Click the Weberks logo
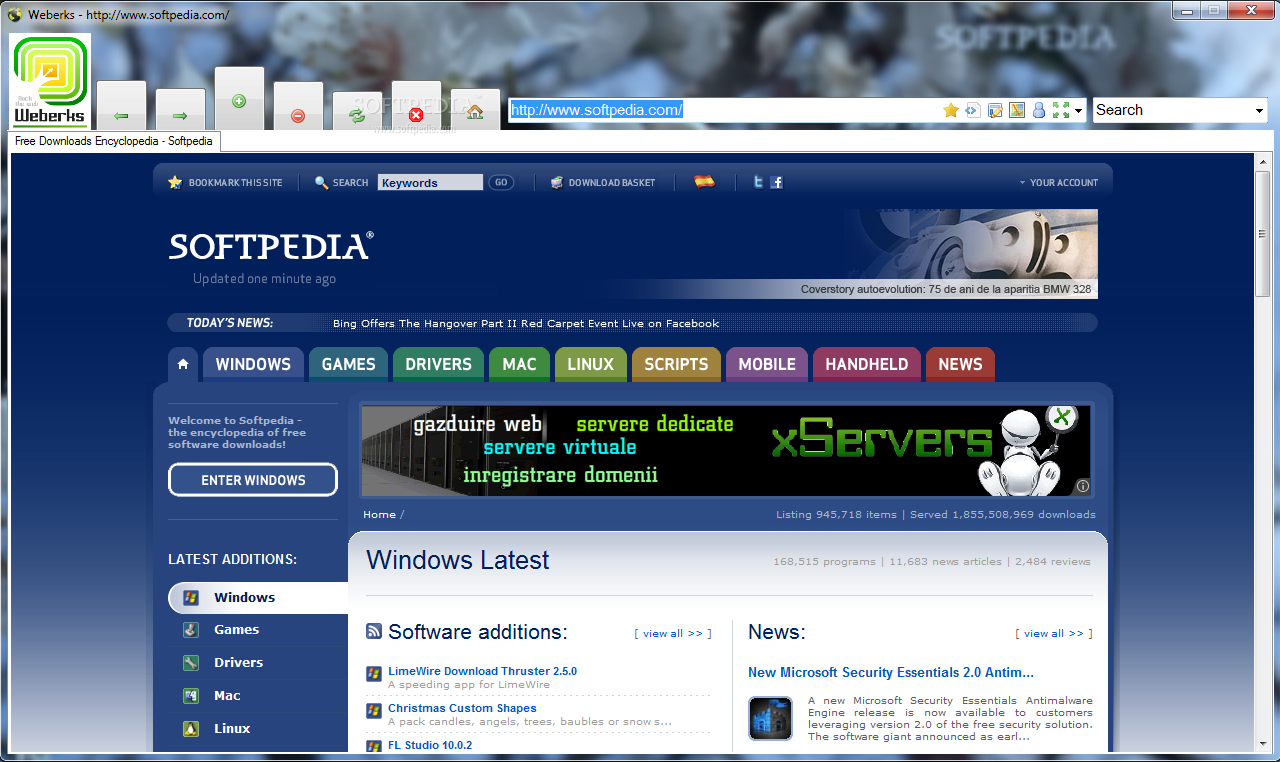1280x762 pixels. coord(50,81)
